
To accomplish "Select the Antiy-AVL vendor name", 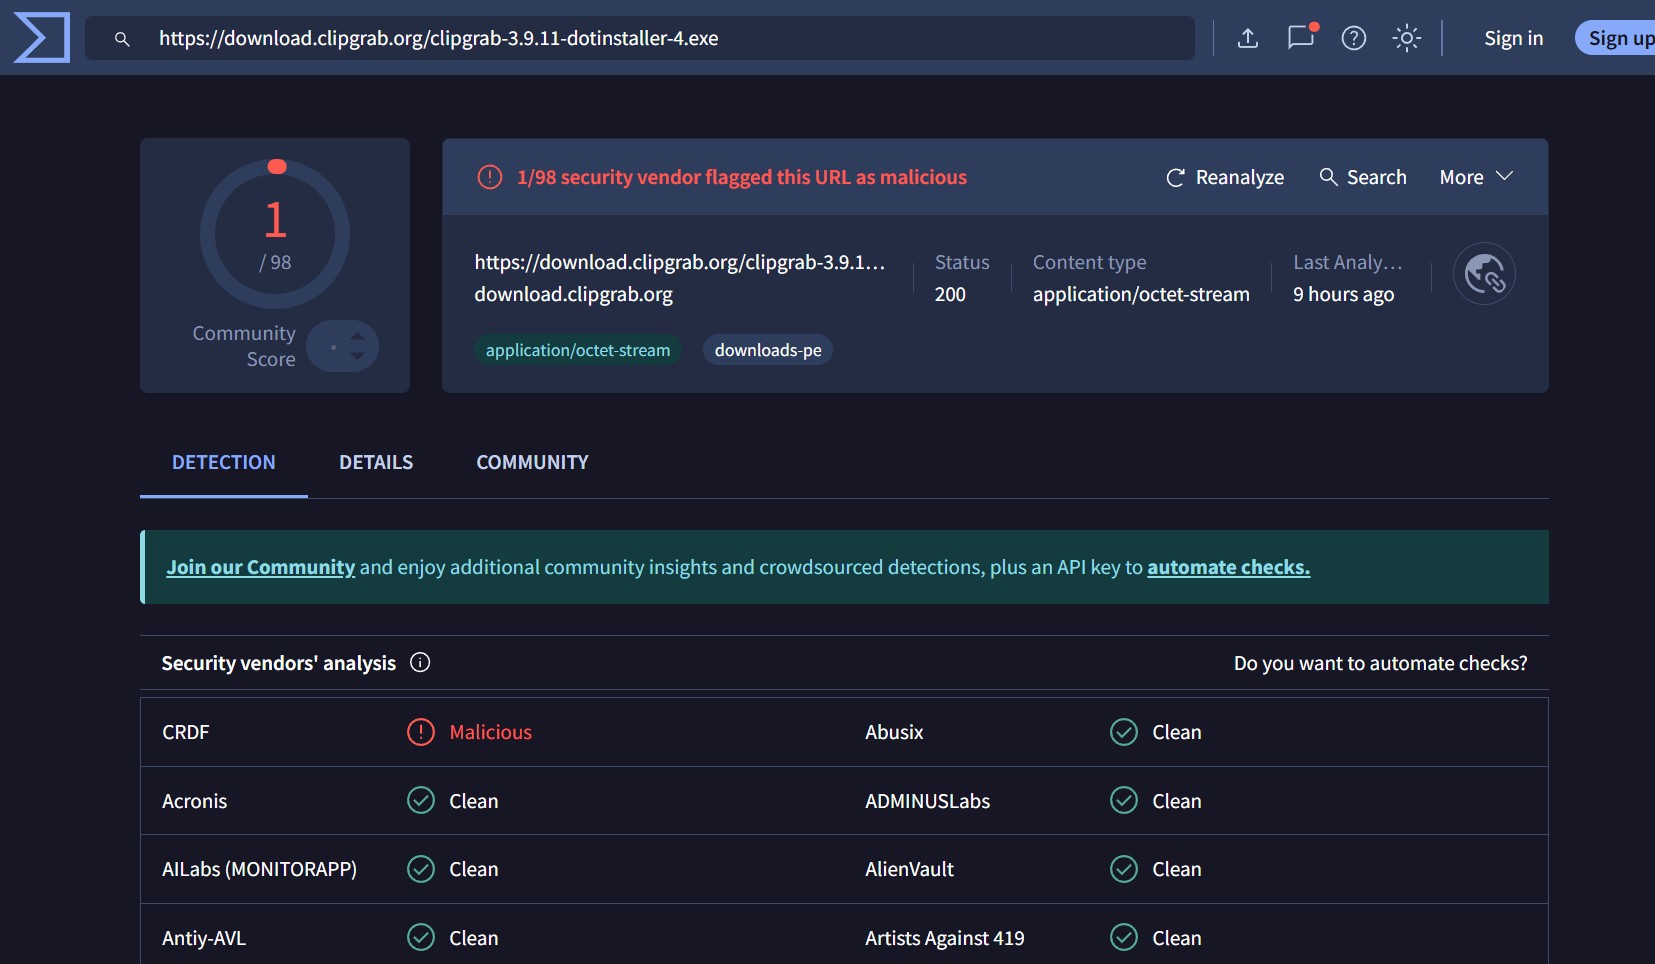I will 204,938.
